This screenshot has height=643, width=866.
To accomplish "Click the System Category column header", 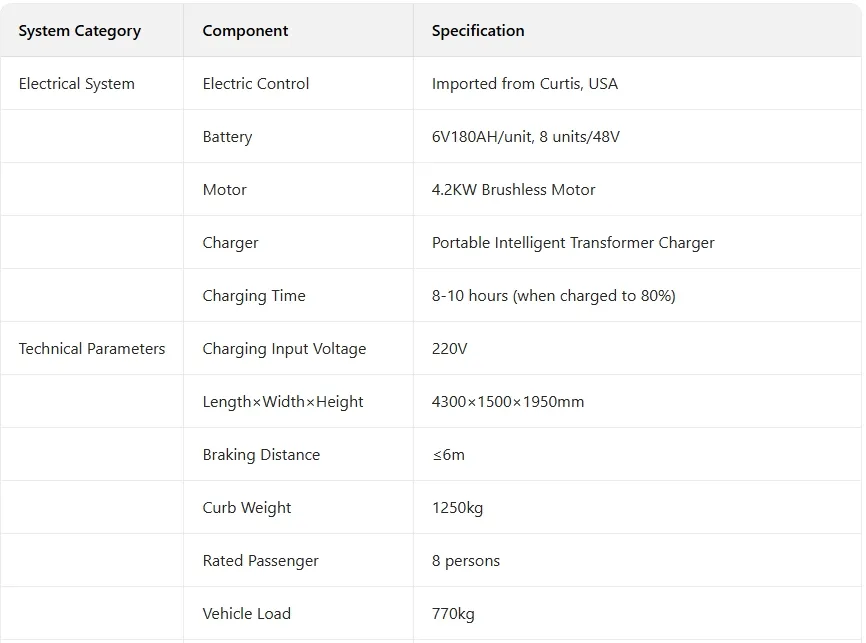I will pyautogui.click(x=80, y=31).
